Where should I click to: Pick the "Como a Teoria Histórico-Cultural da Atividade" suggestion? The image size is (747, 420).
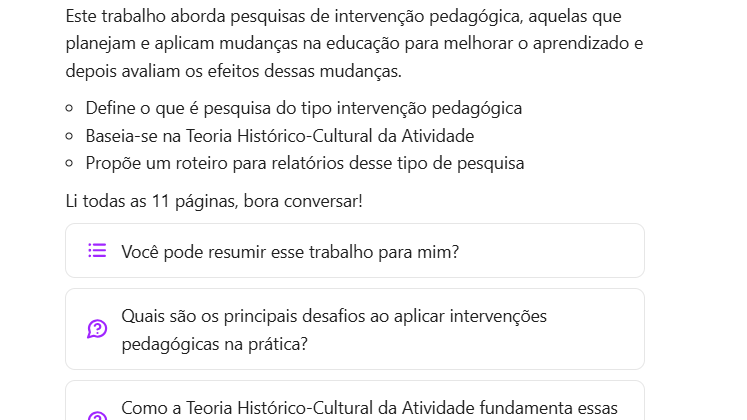(369, 408)
